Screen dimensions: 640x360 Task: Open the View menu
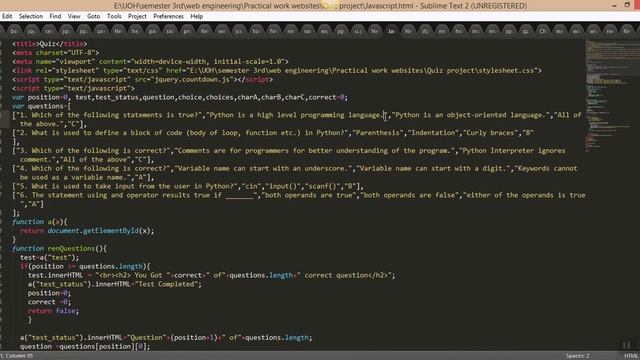pos(74,16)
